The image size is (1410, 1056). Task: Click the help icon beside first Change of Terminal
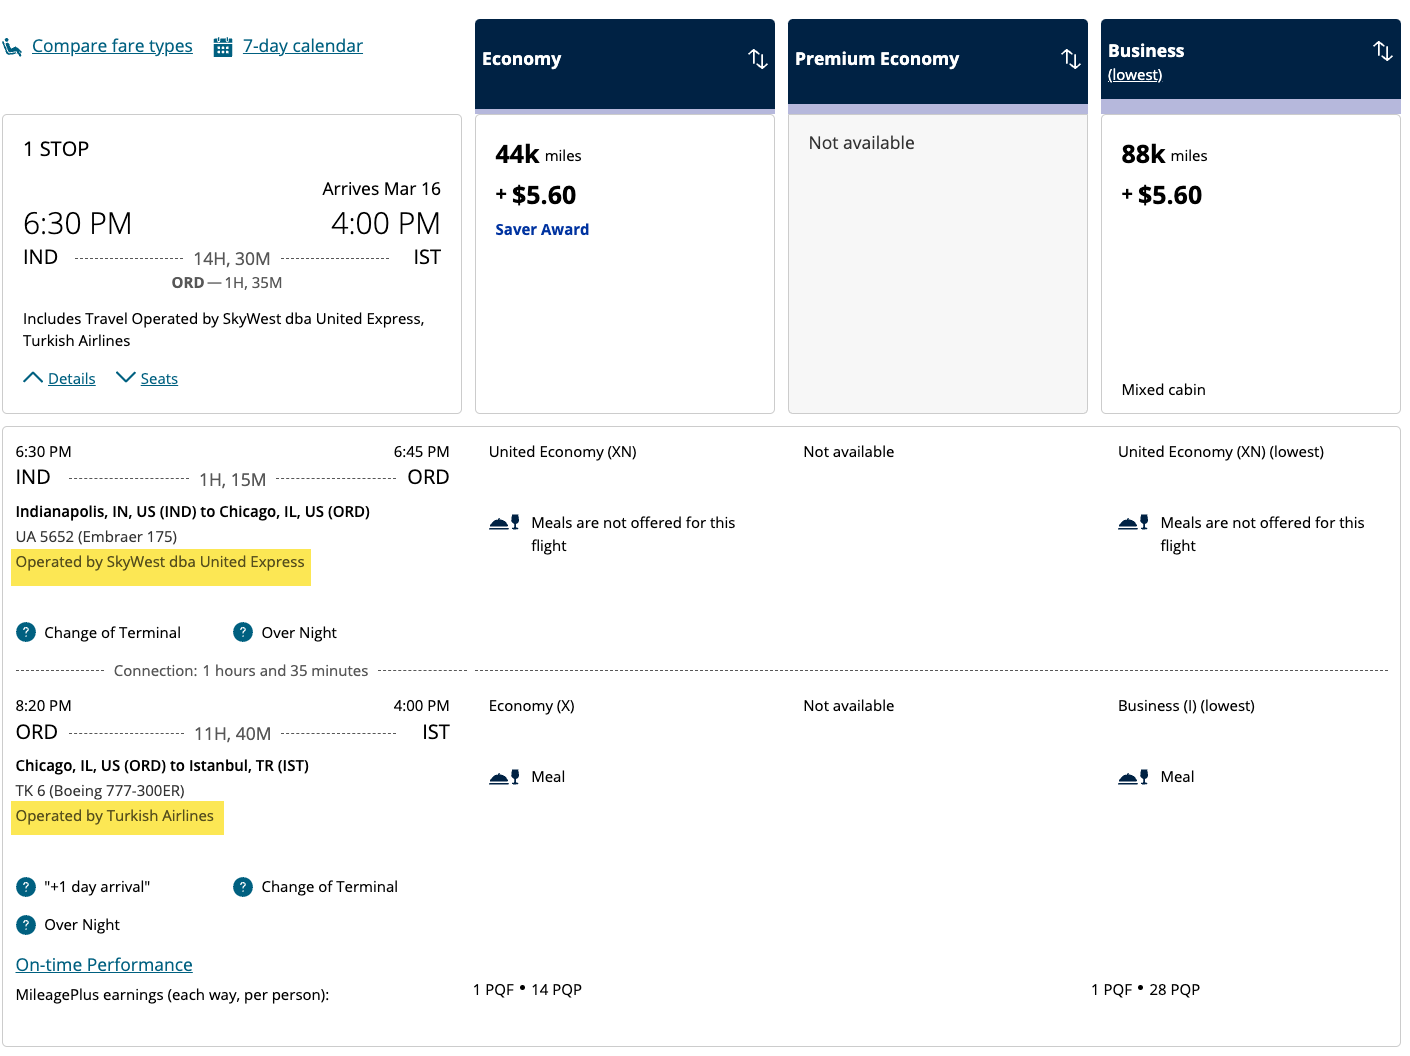(26, 632)
